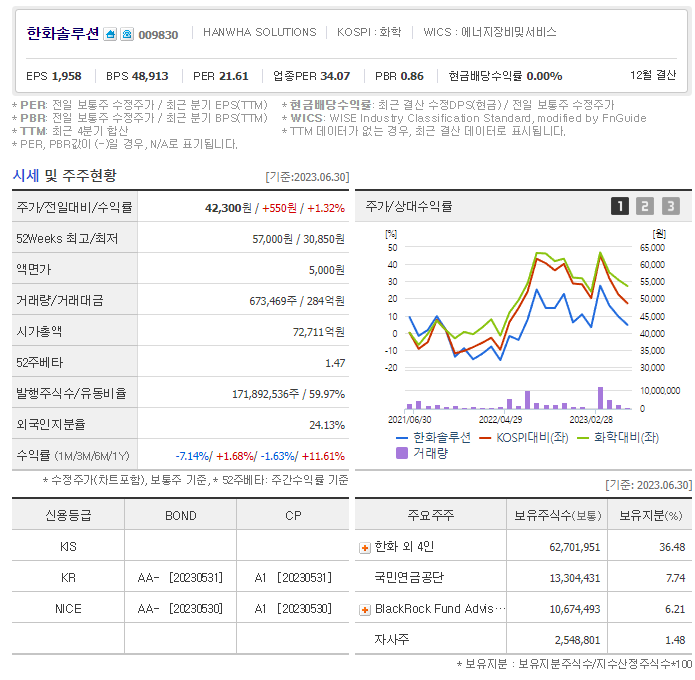Expand the 한화 외 4인 shareholder row
This screenshot has height=680, width=695.
point(365,548)
